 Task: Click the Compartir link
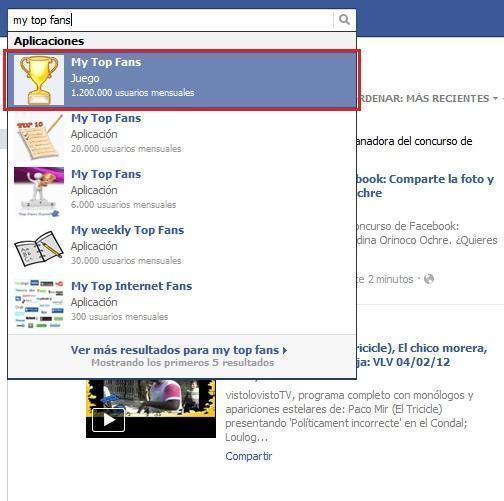pyautogui.click(x=249, y=456)
